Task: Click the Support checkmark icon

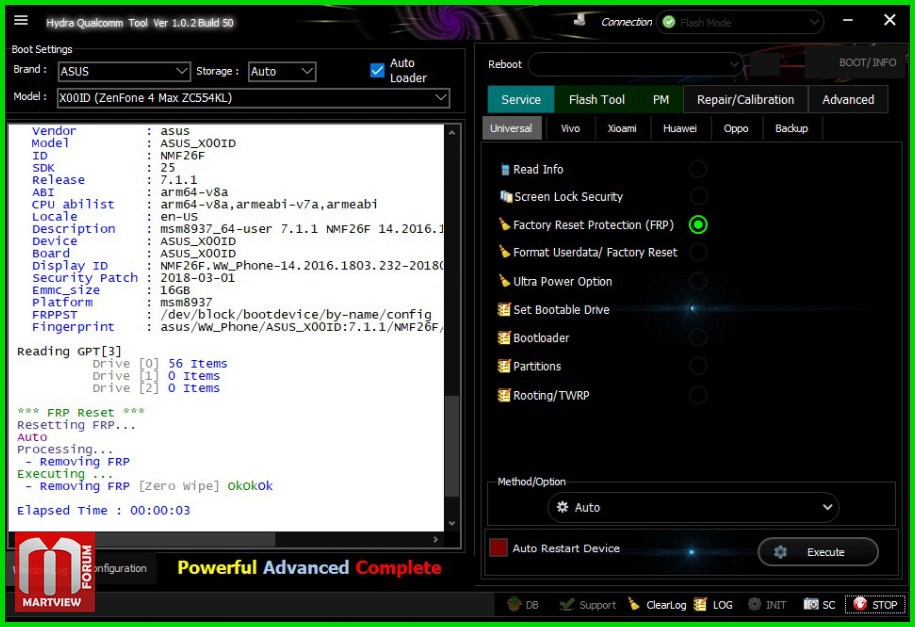Action: point(566,604)
